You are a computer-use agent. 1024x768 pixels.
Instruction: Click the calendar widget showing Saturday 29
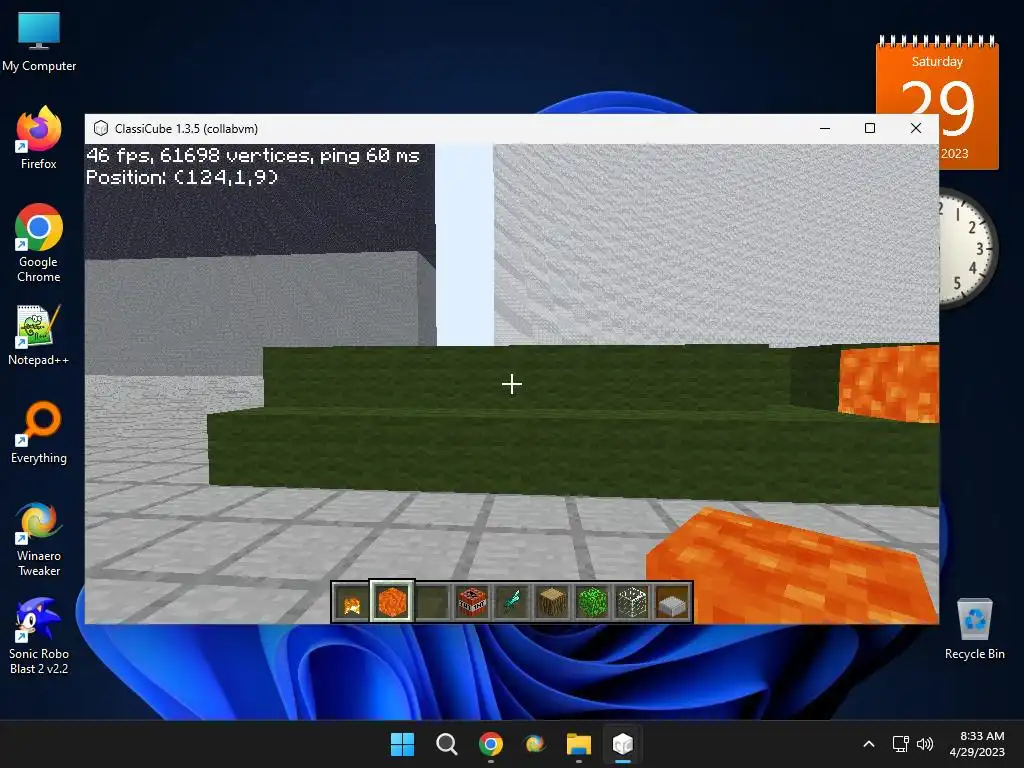coord(937,101)
